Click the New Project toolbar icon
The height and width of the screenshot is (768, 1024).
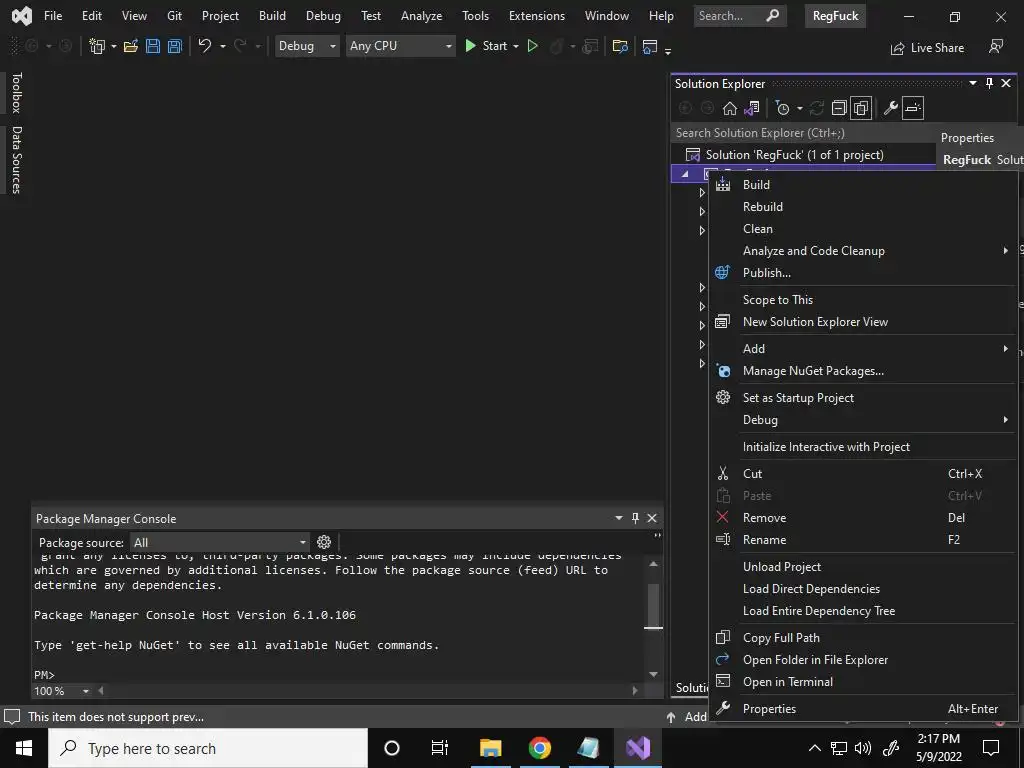[x=97, y=46]
